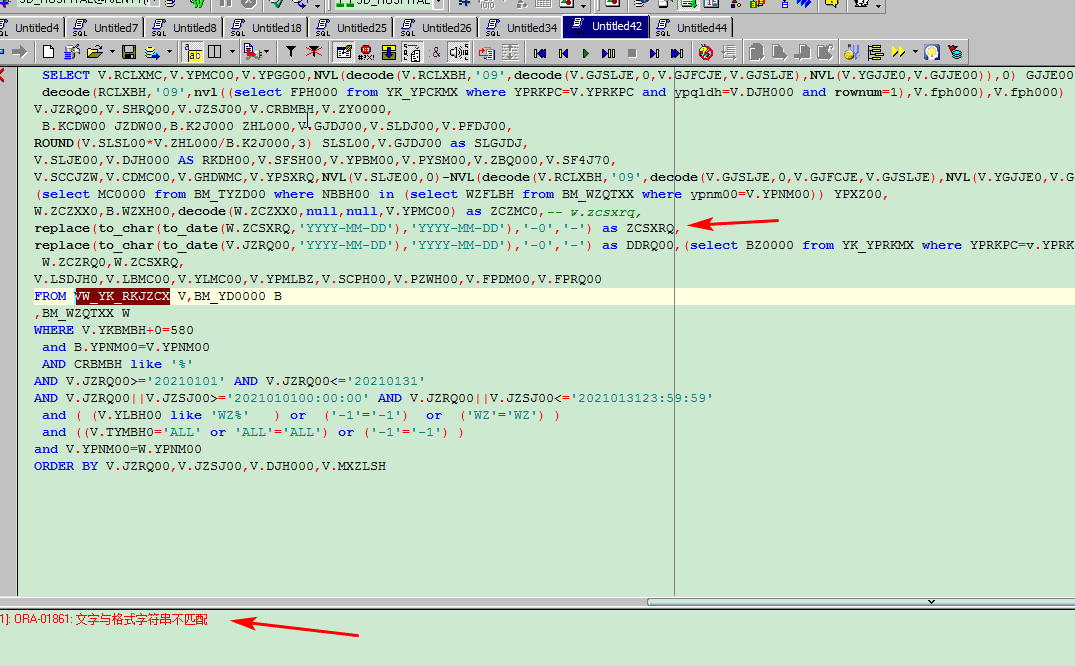Switch to the Untitled4 tab
The height and width of the screenshot is (666, 1075).
[x=32, y=27]
